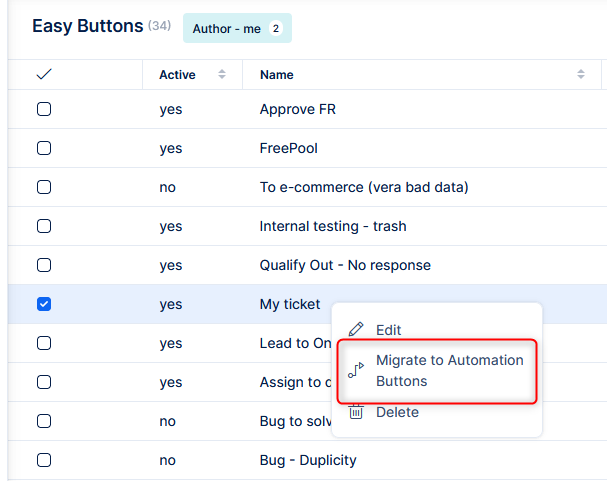Check the Approve FR row checkbox
This screenshot has height=481, width=607.
[x=44, y=109]
